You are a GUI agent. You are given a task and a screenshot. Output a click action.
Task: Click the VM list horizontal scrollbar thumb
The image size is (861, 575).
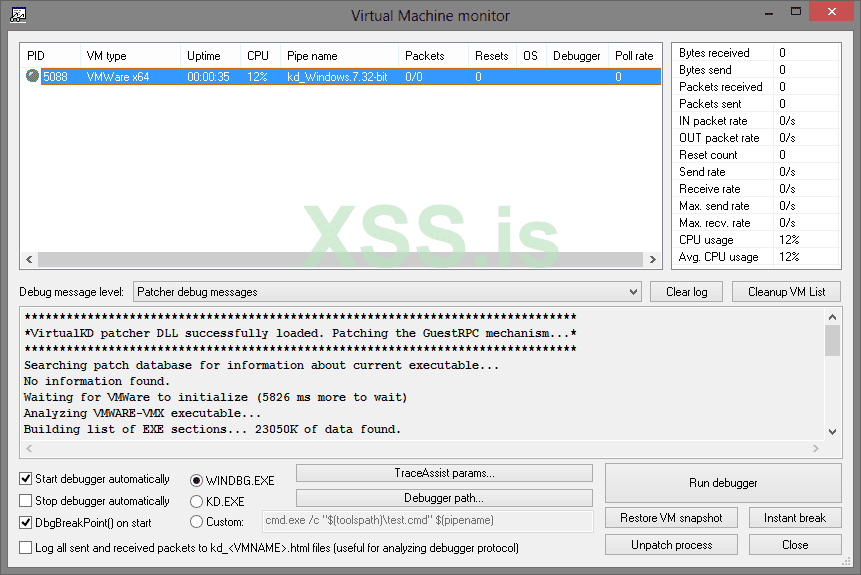(340, 259)
